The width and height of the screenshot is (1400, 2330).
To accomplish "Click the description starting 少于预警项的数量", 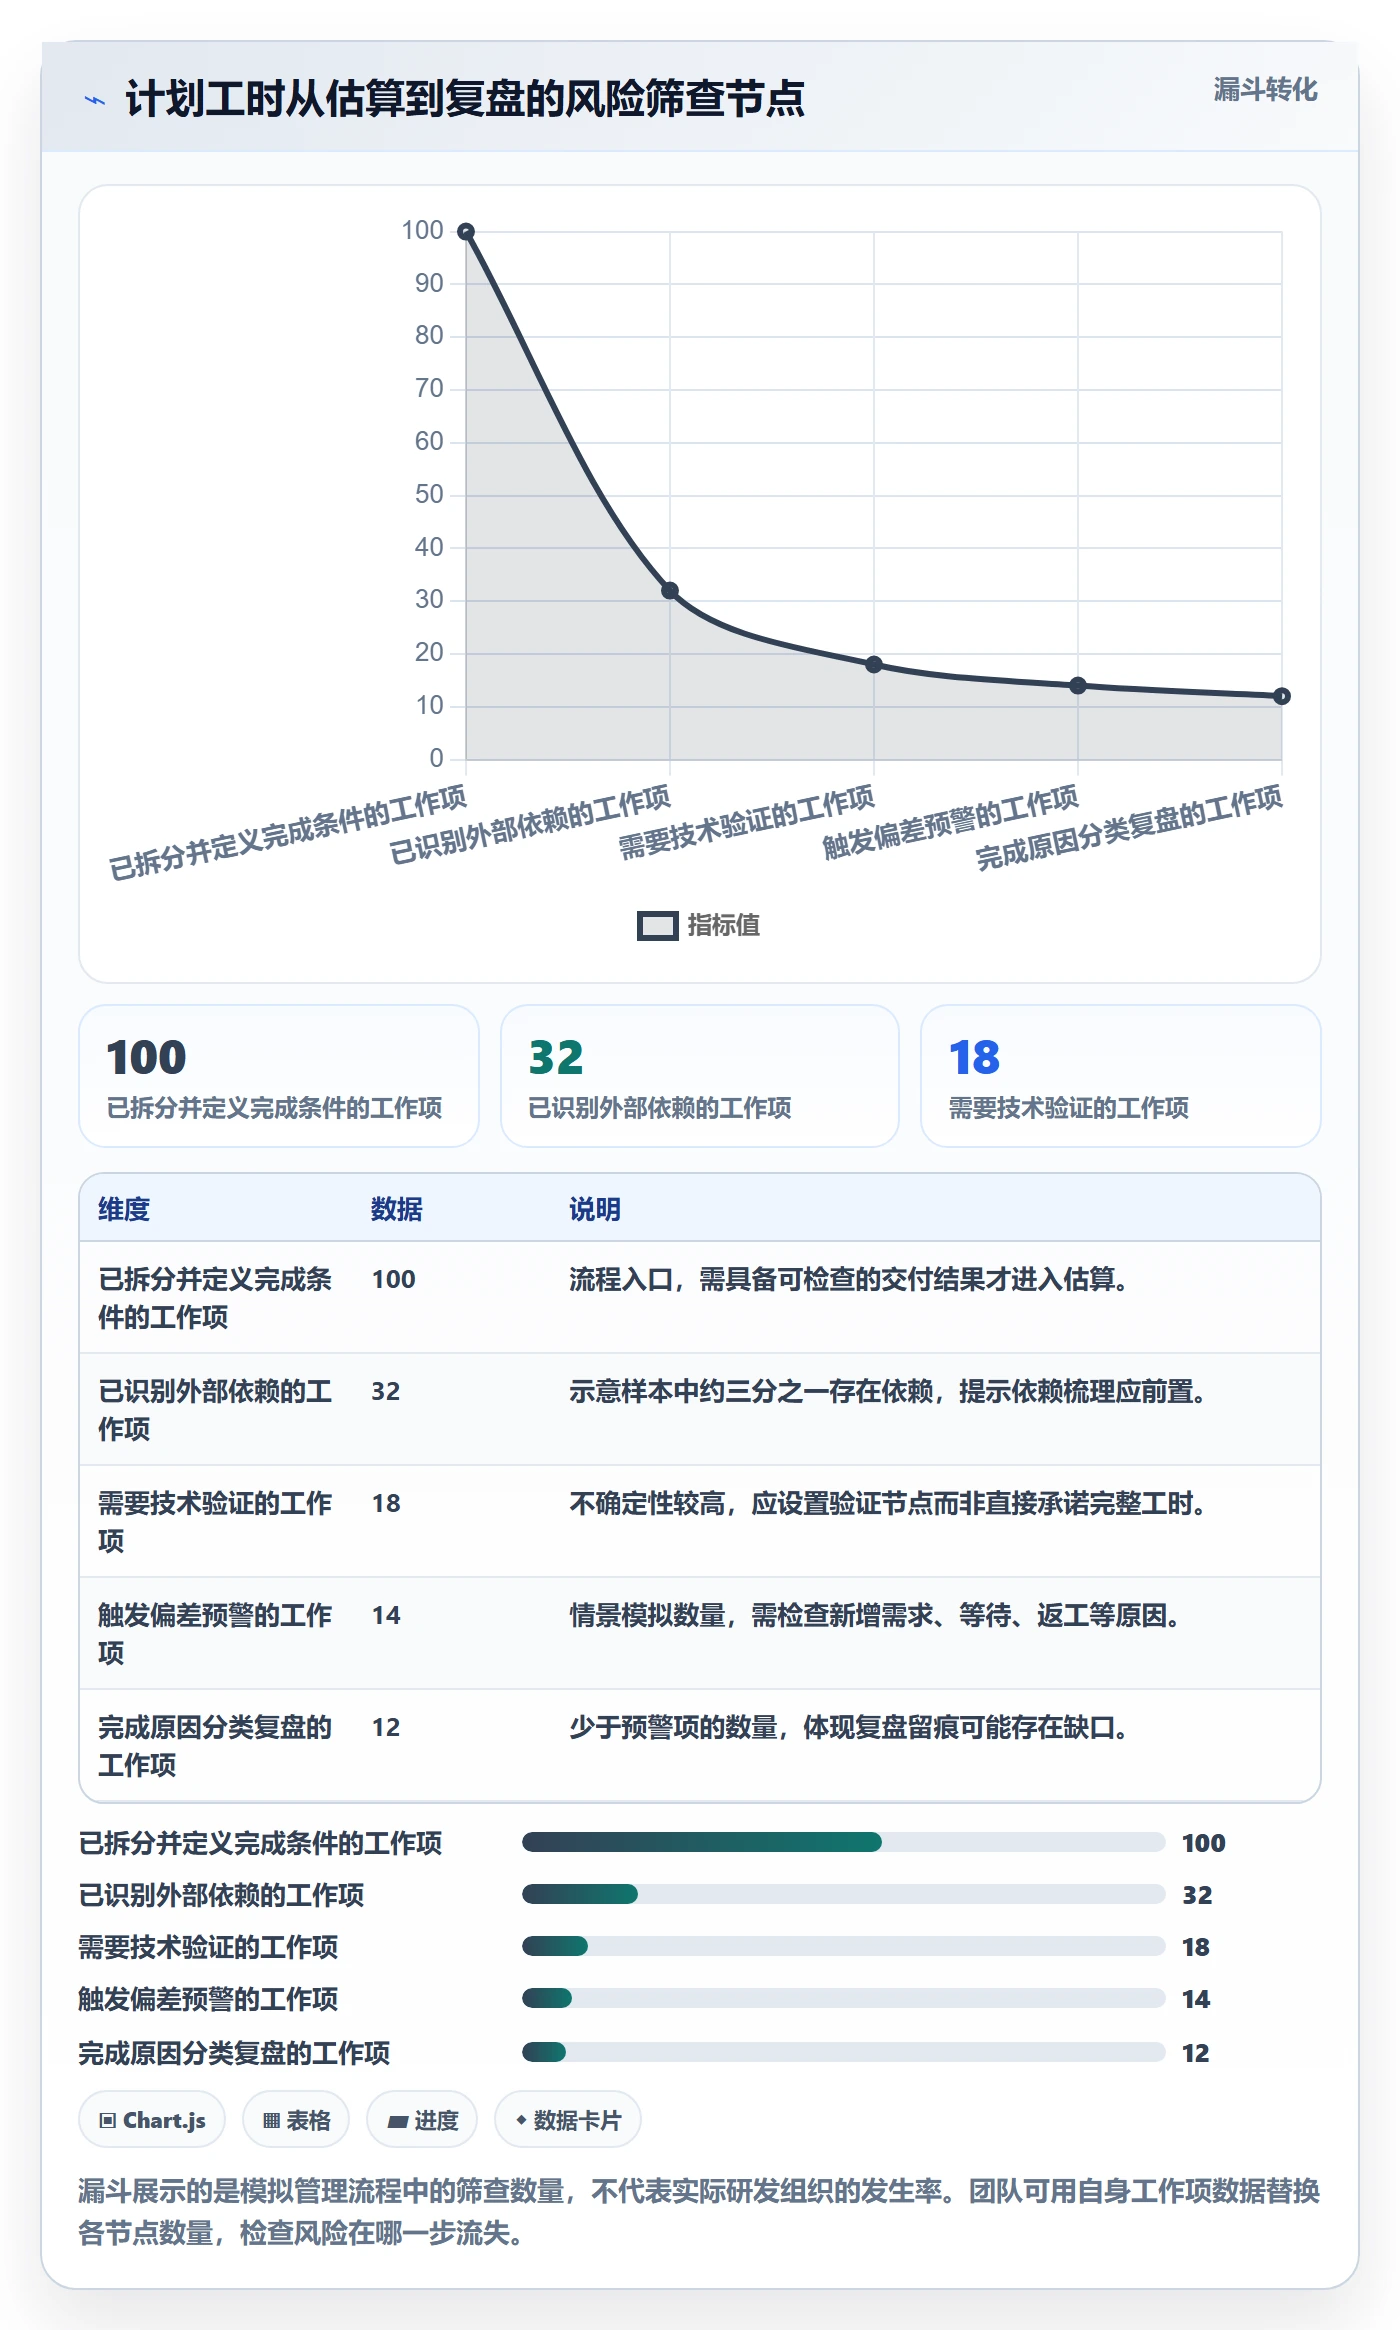I will tap(849, 1727).
